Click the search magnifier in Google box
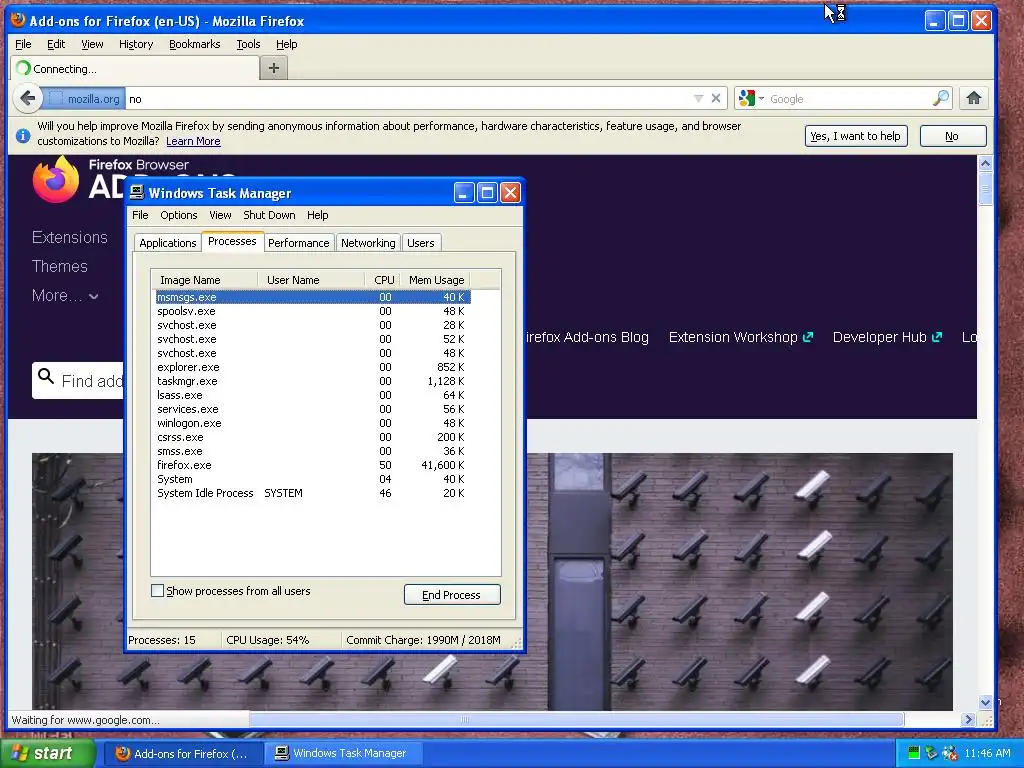The image size is (1024, 768). [940, 99]
